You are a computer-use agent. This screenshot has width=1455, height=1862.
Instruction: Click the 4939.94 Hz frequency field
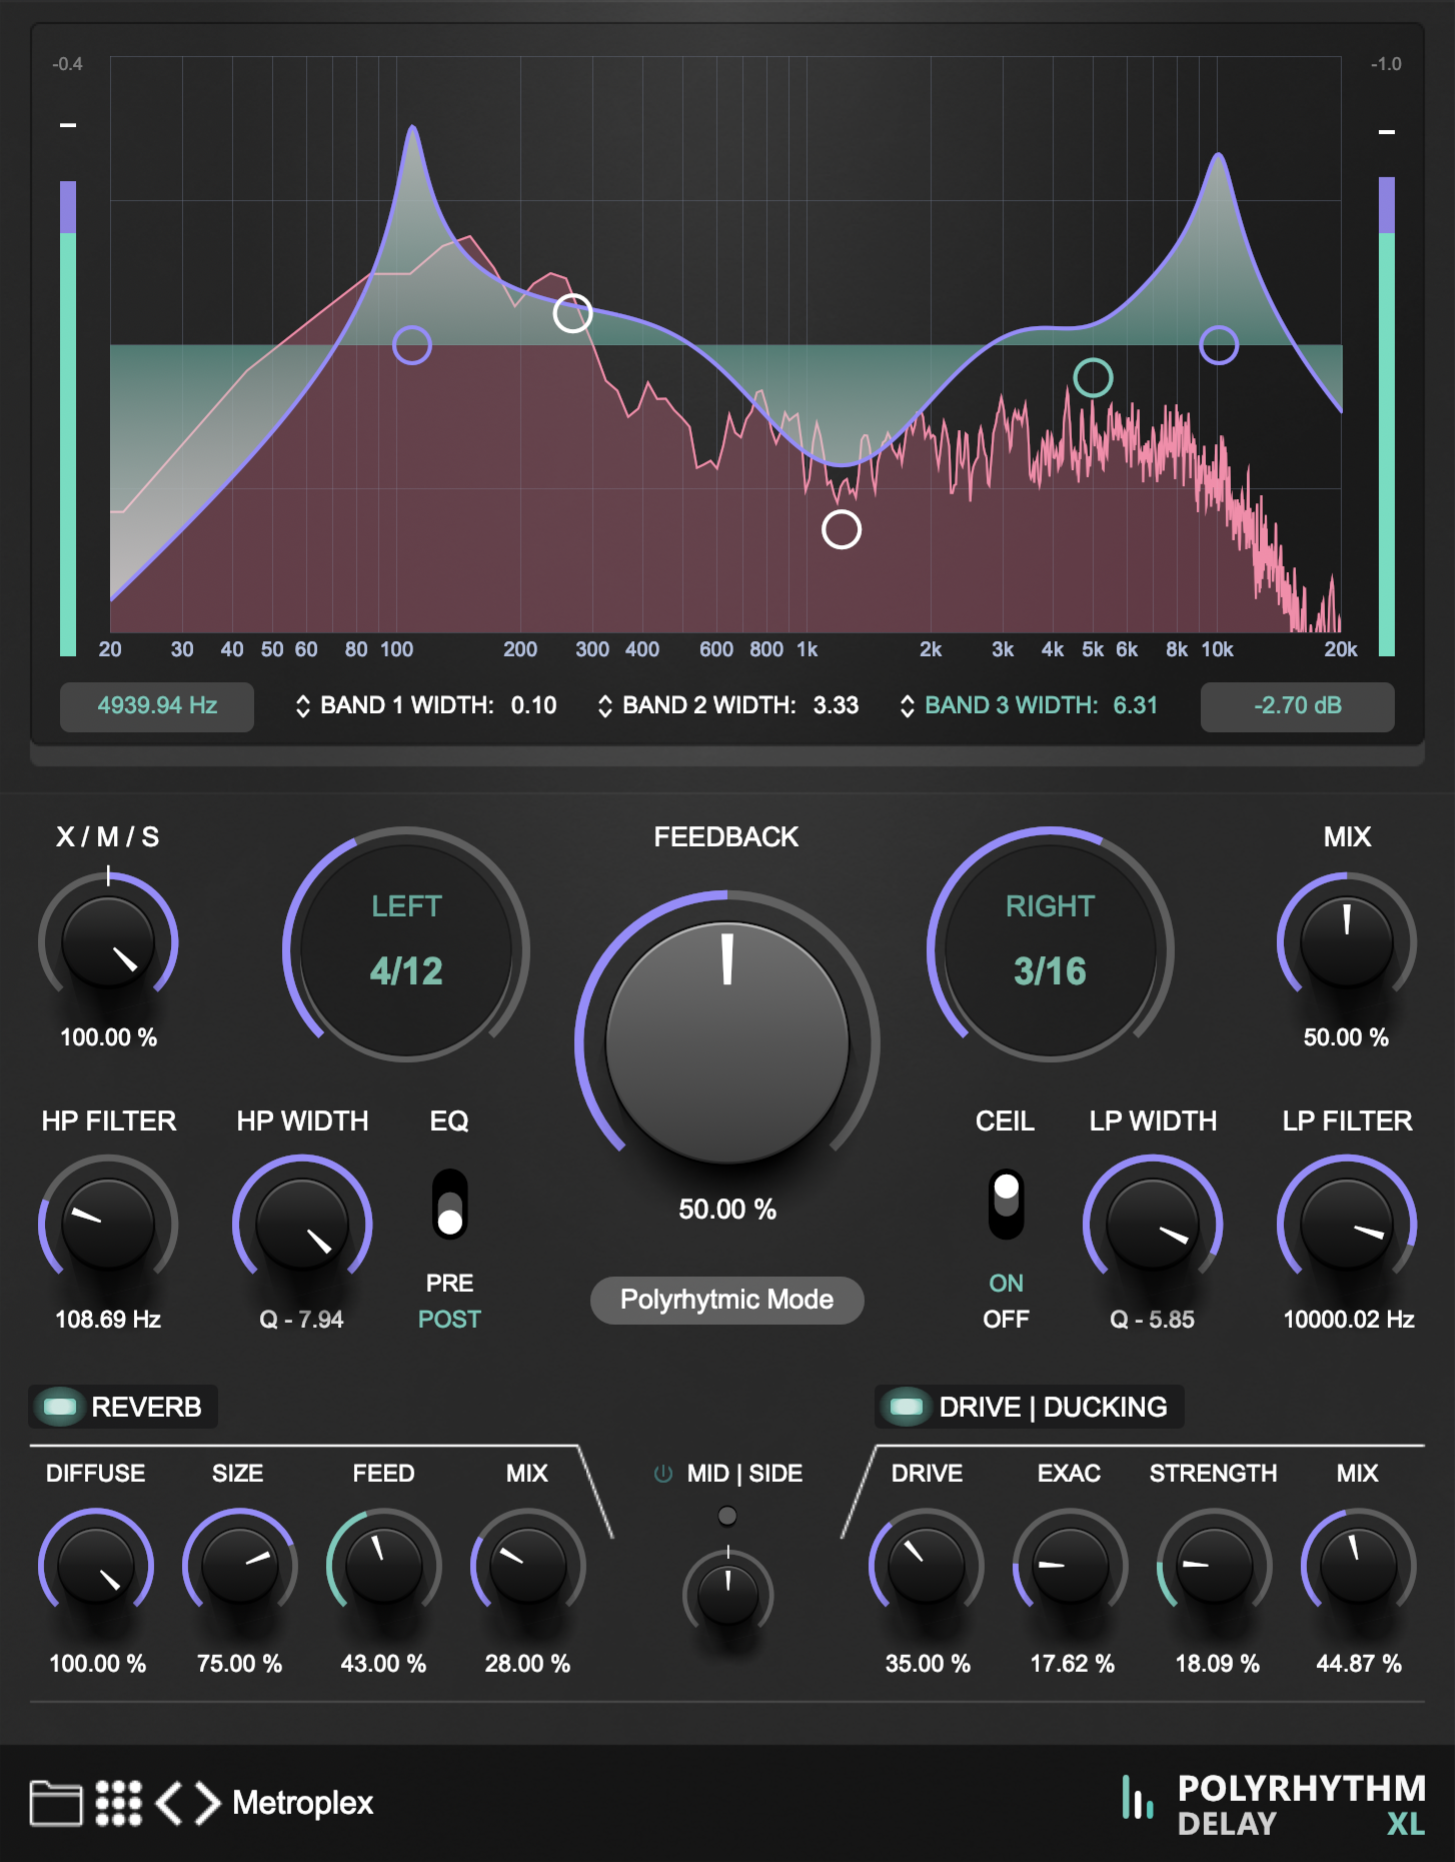(157, 706)
